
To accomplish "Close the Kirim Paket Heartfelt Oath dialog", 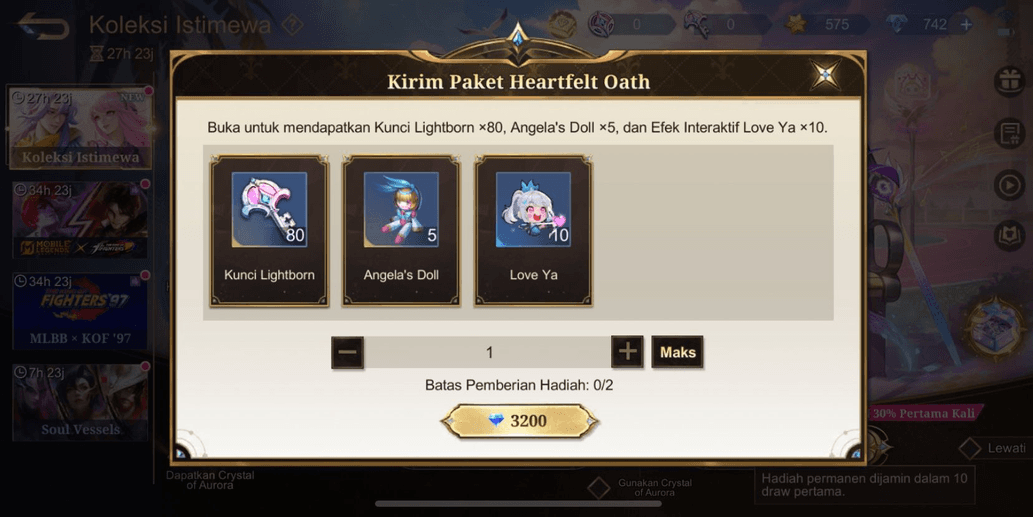I will pos(825,74).
